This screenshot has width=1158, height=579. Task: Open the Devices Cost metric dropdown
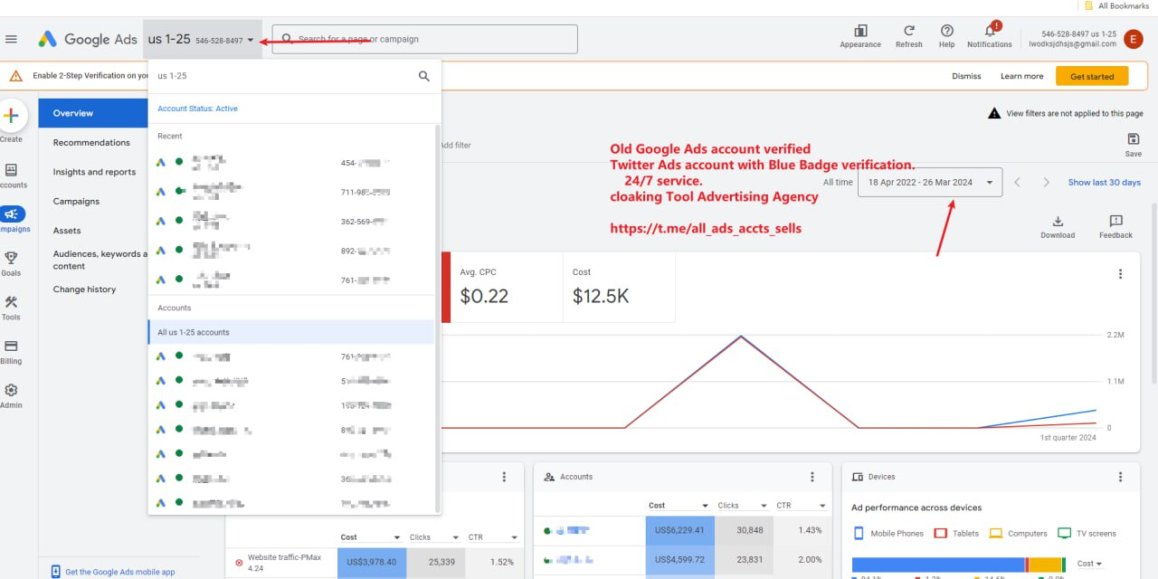(x=1089, y=564)
